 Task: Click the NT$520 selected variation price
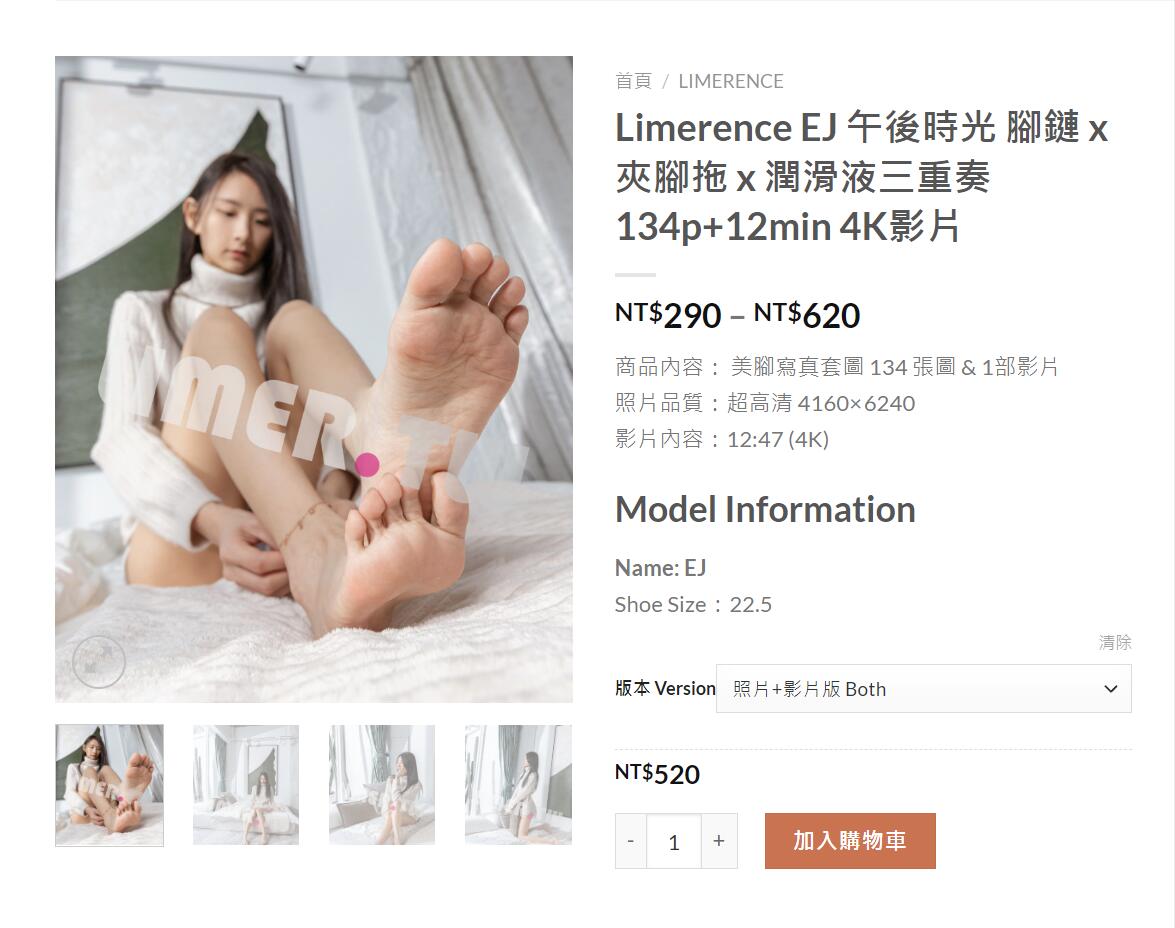[657, 774]
